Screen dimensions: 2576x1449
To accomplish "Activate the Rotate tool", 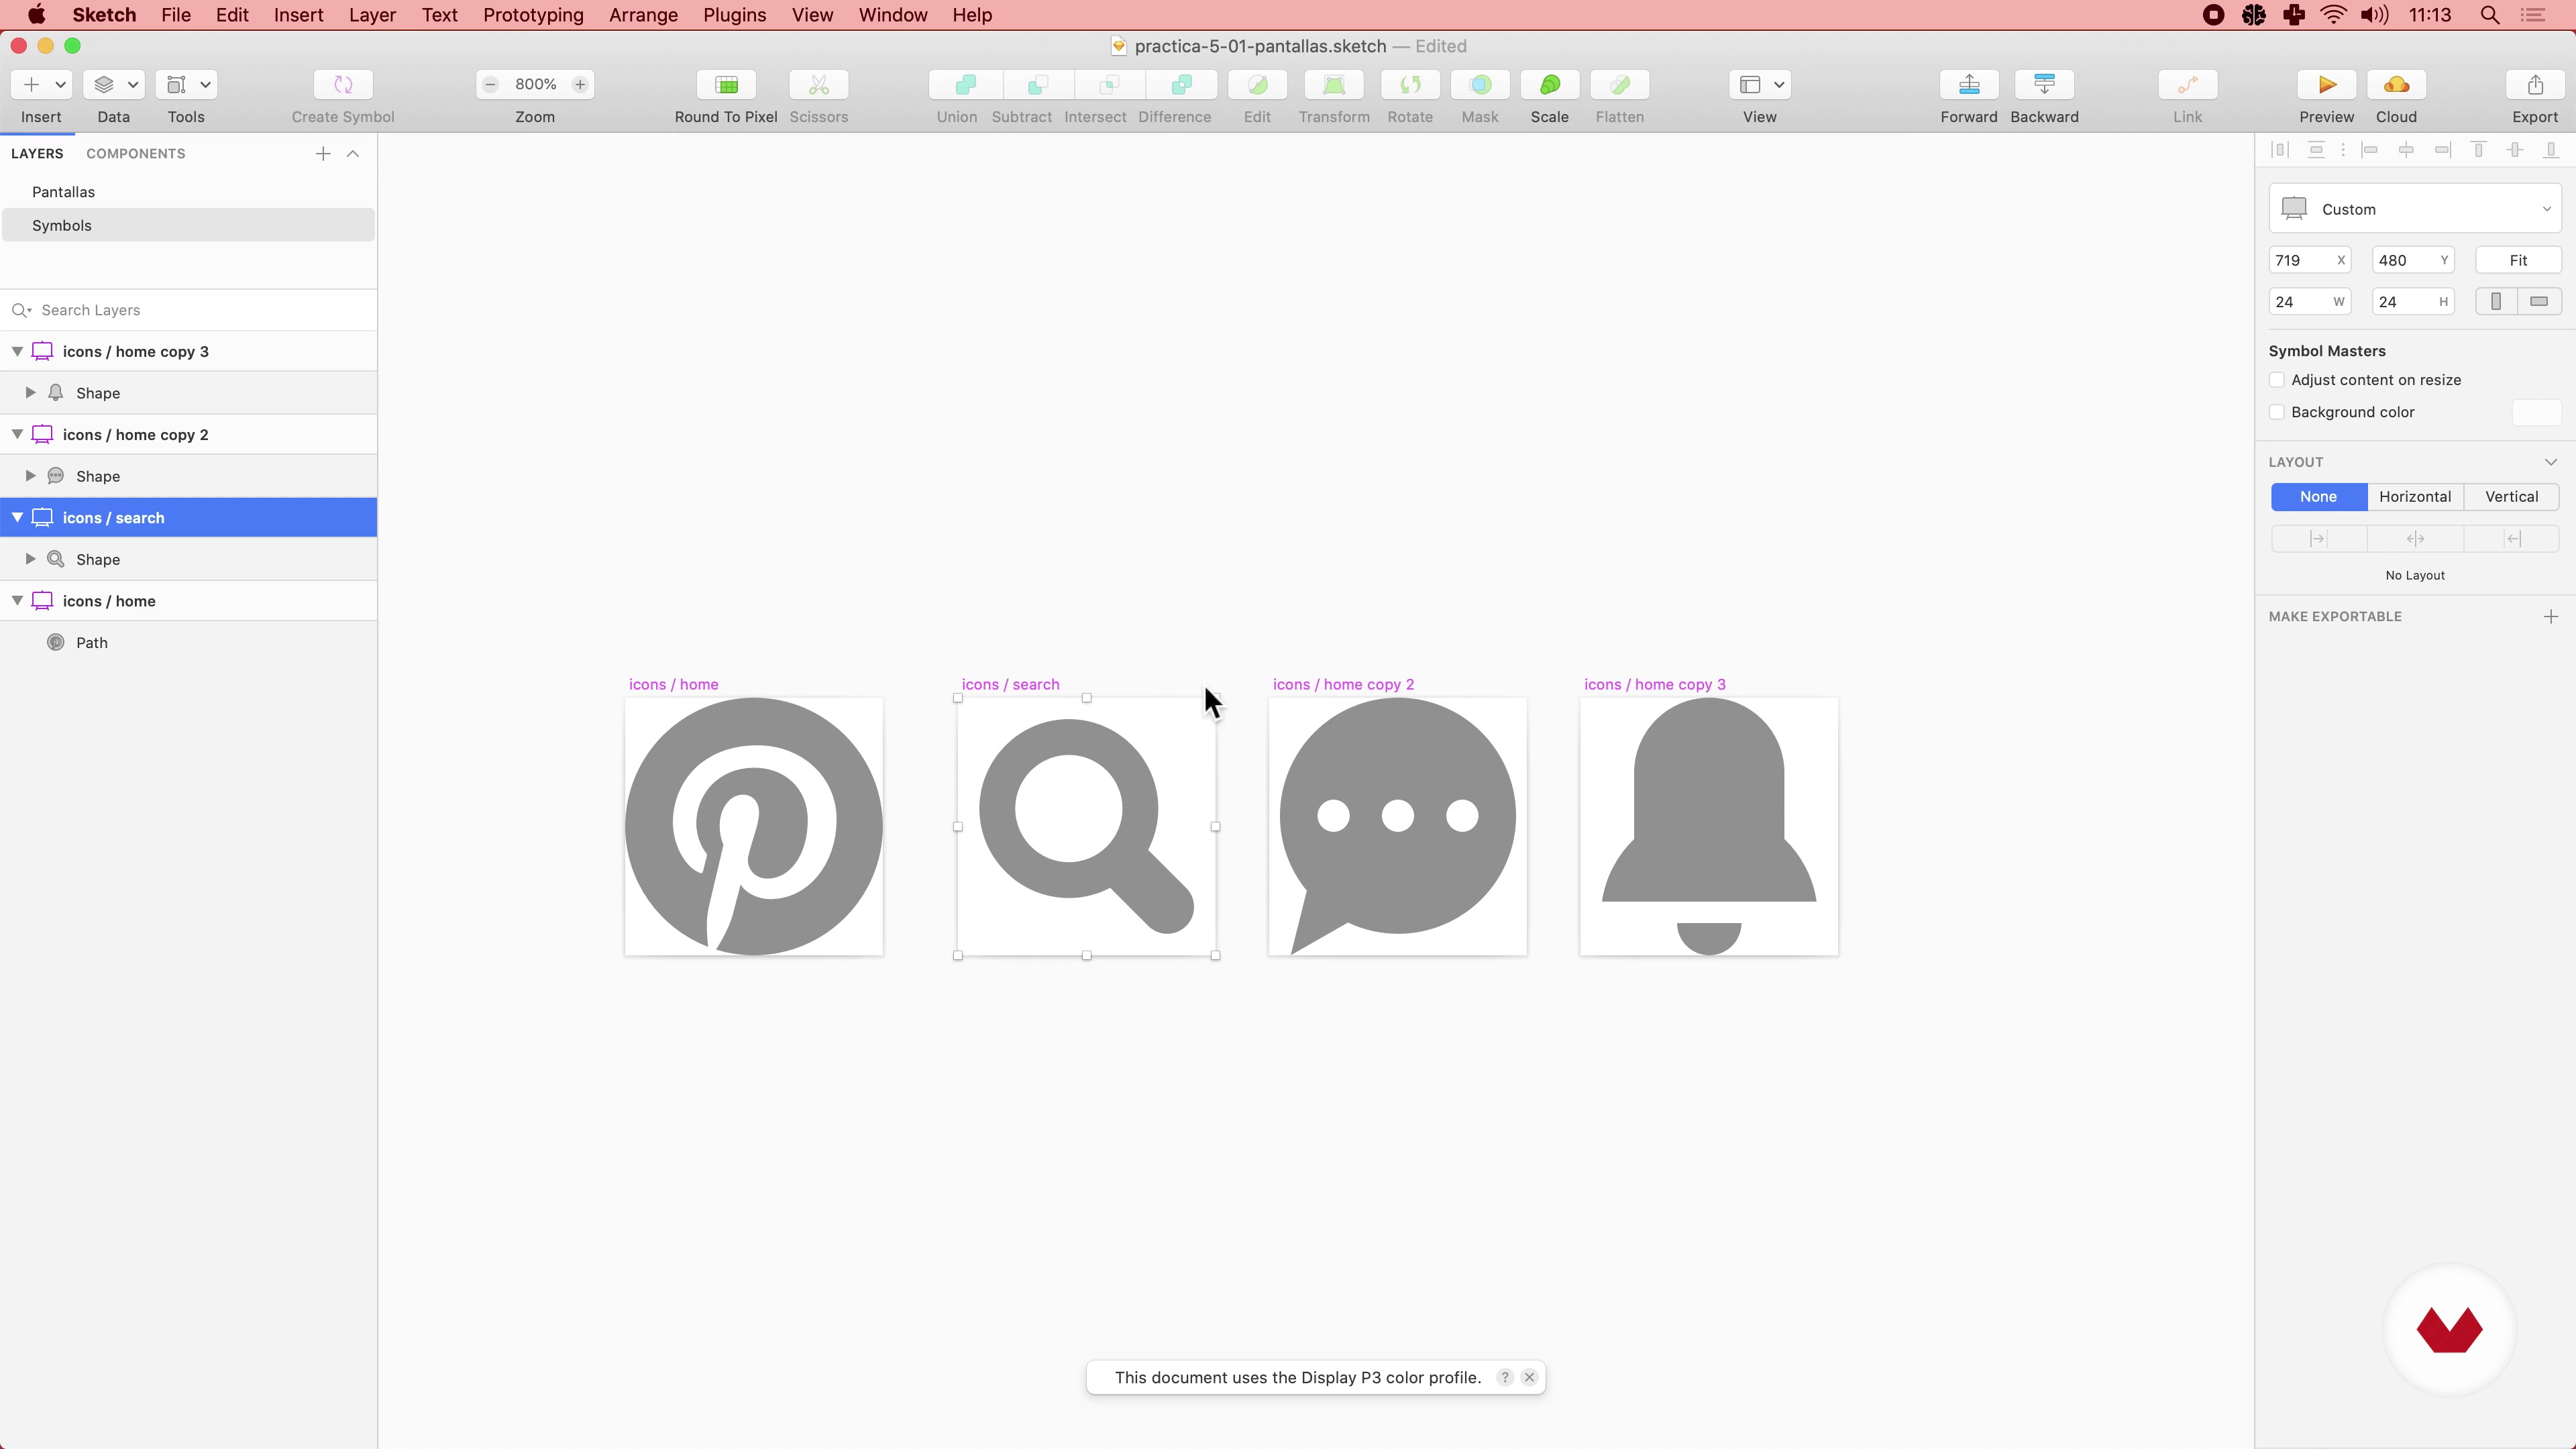I will (1410, 85).
